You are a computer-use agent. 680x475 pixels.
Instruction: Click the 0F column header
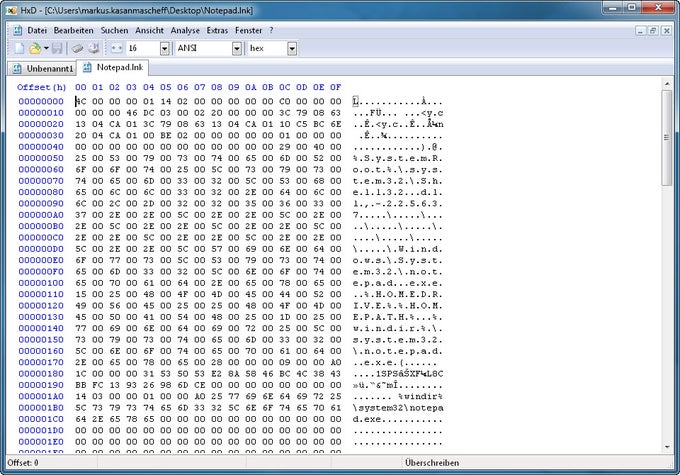coord(335,87)
